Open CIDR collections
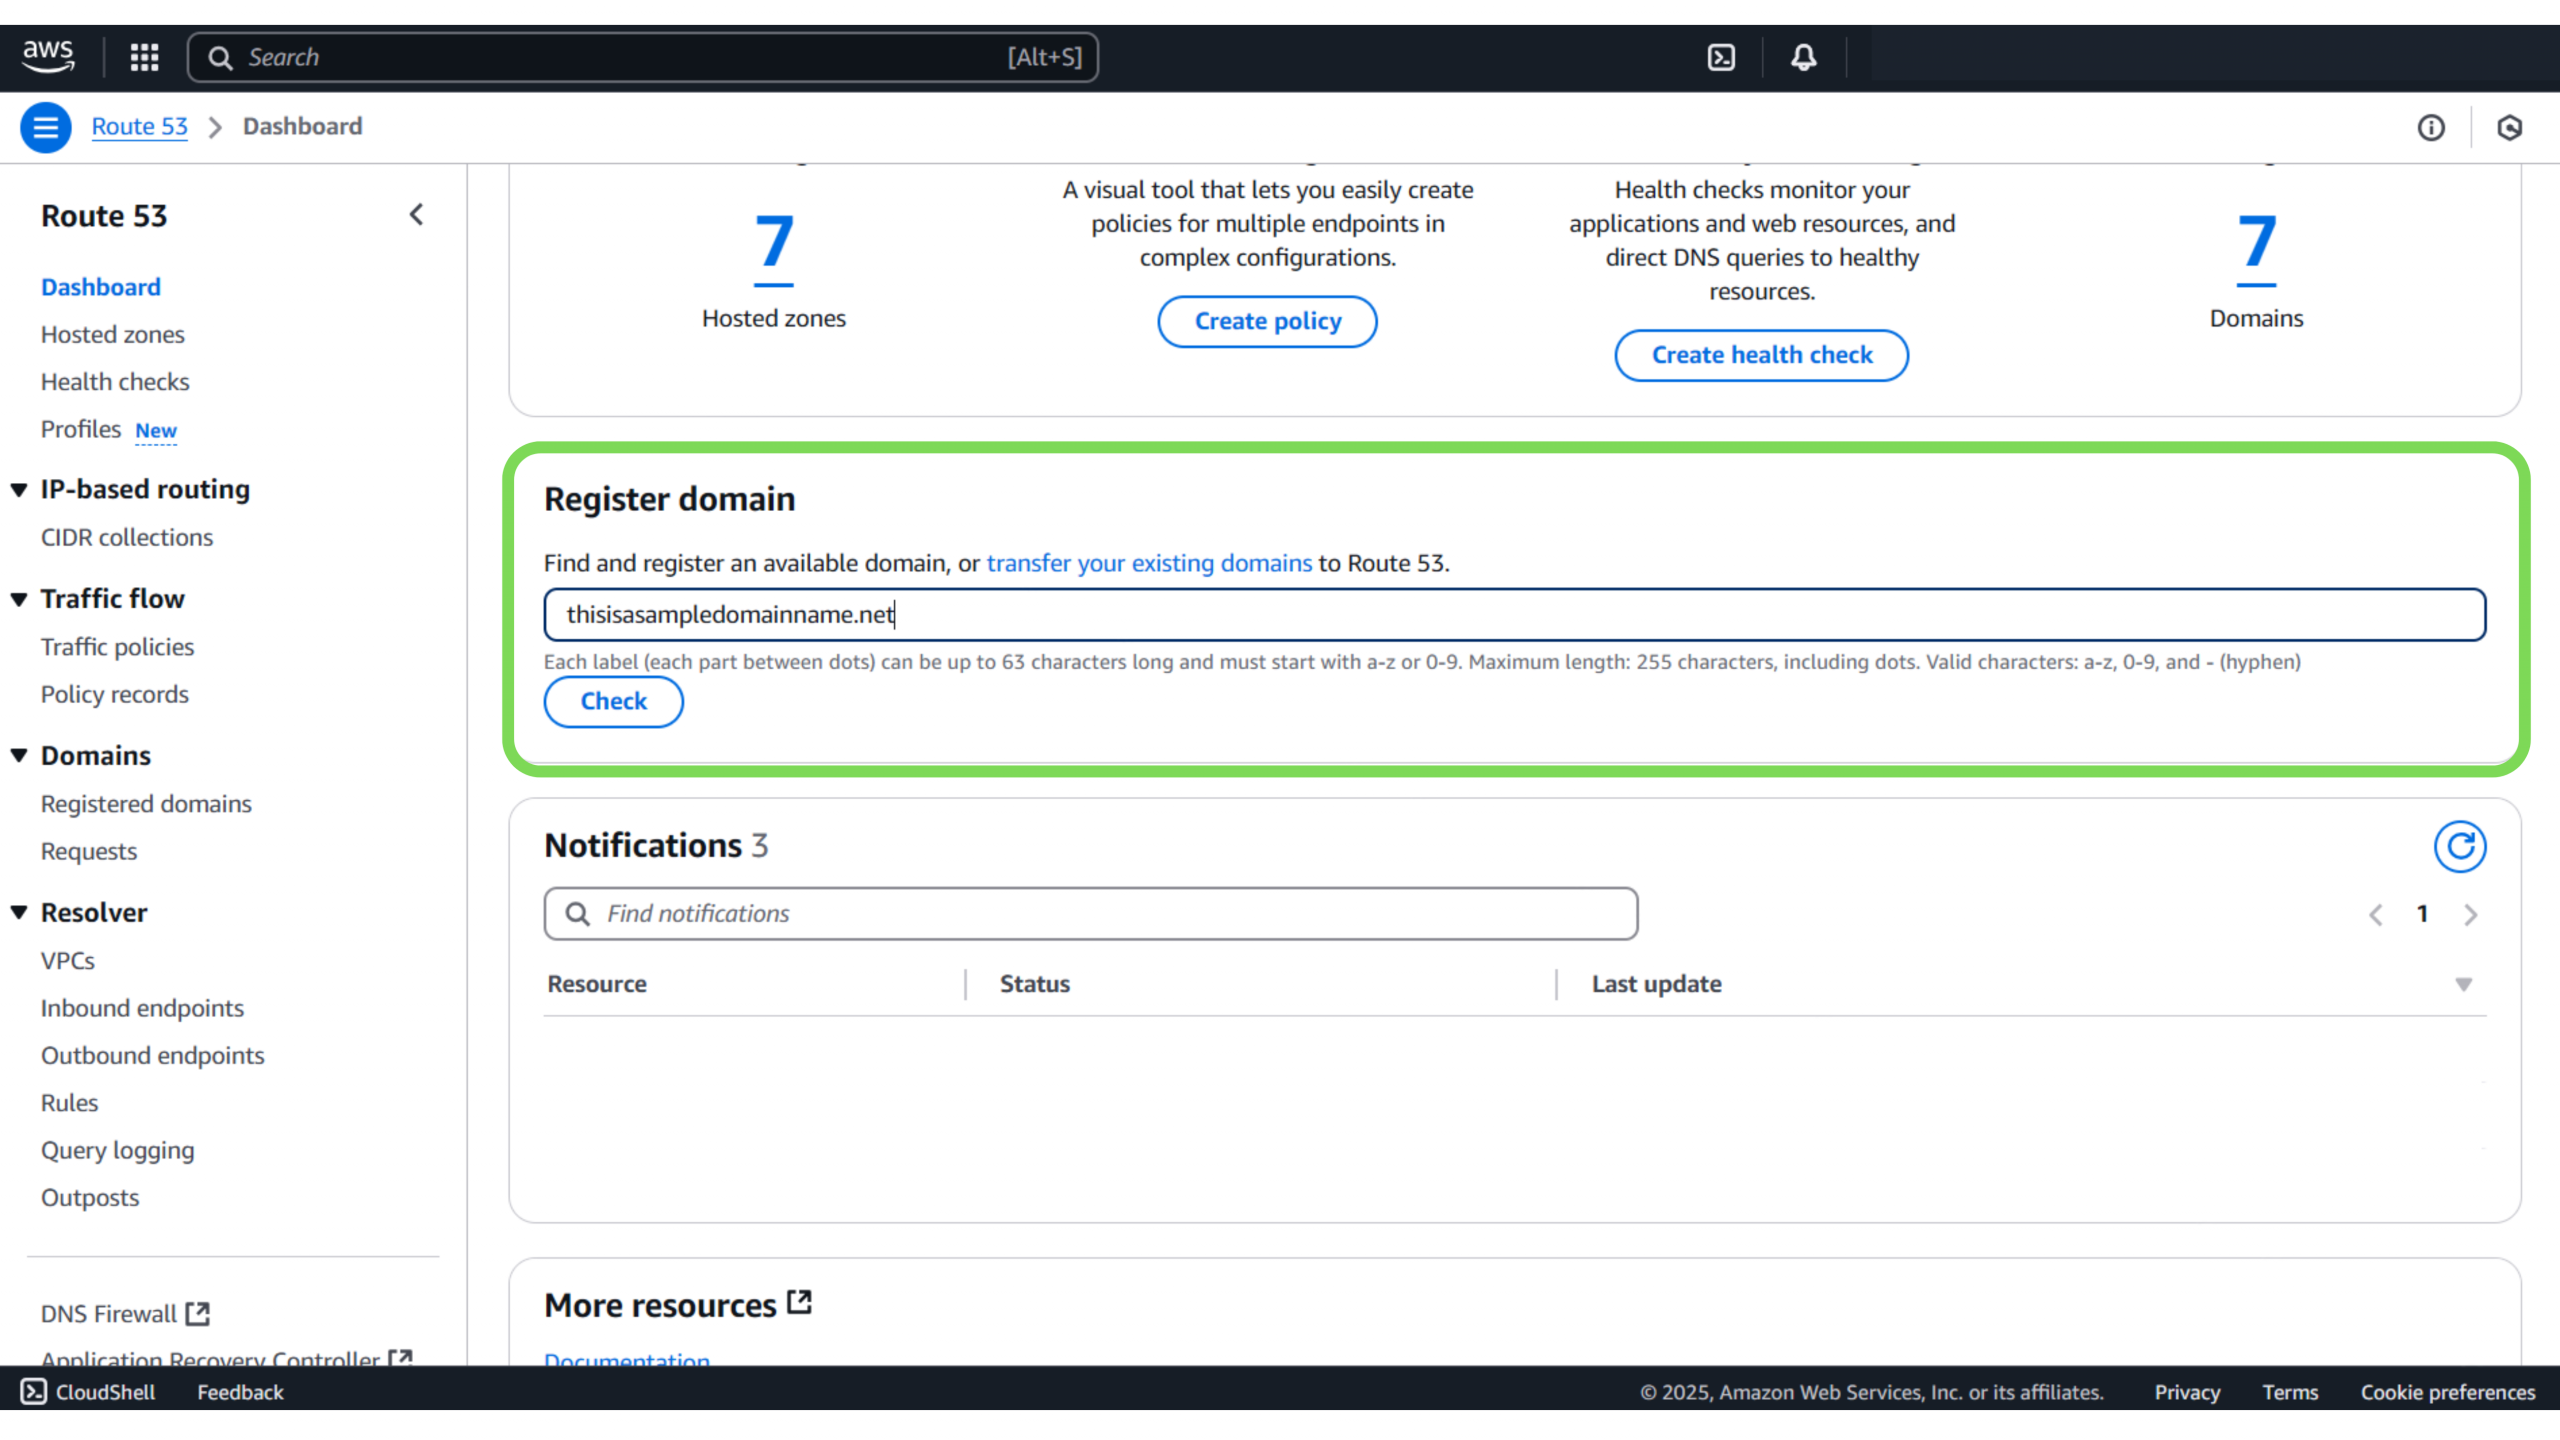This screenshot has height=1440, width=2560. (x=127, y=537)
